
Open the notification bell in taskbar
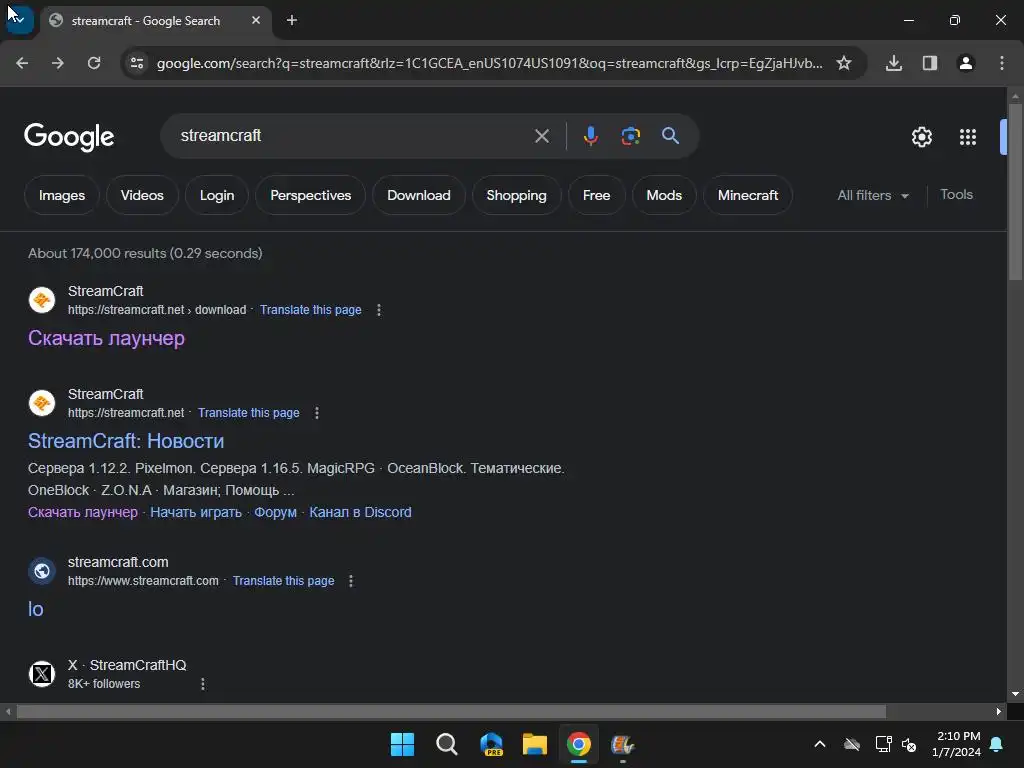tap(997, 744)
